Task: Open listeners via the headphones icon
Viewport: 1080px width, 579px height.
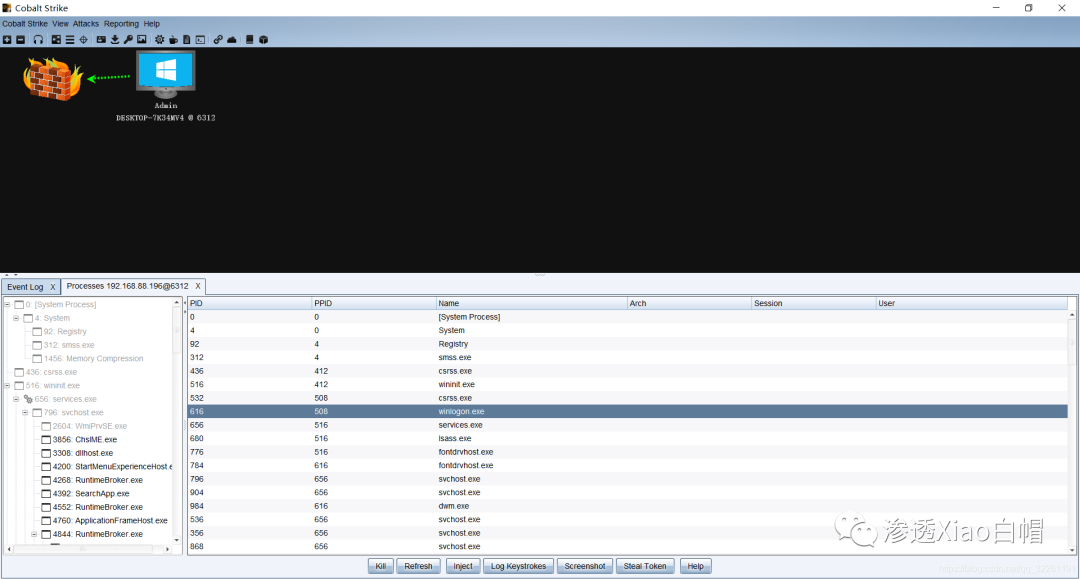Action: point(39,40)
